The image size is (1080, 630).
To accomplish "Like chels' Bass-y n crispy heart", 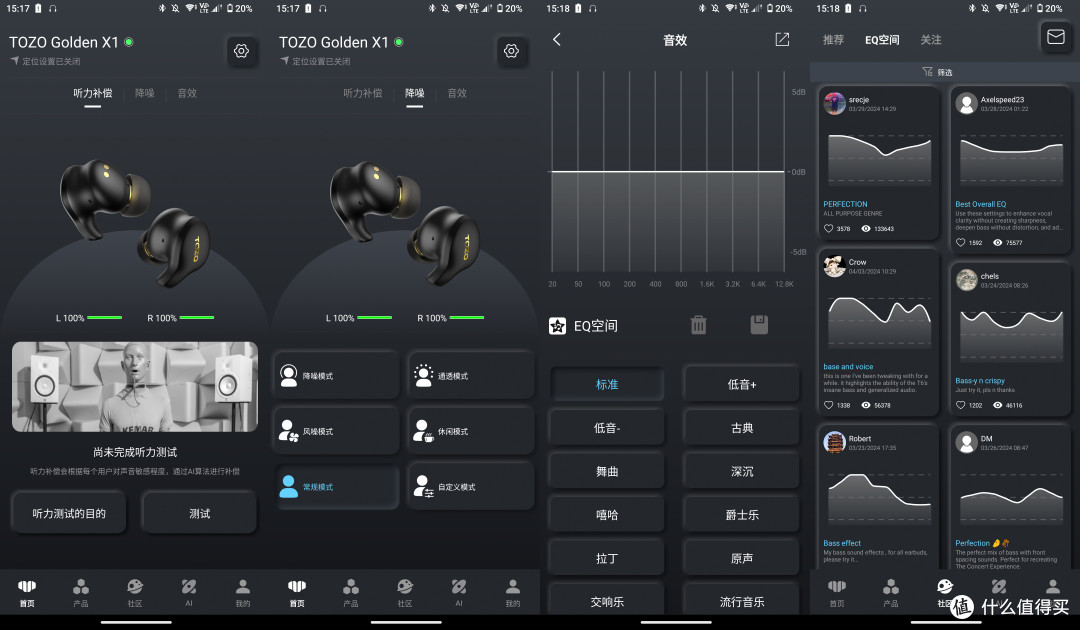I will tap(961, 405).
